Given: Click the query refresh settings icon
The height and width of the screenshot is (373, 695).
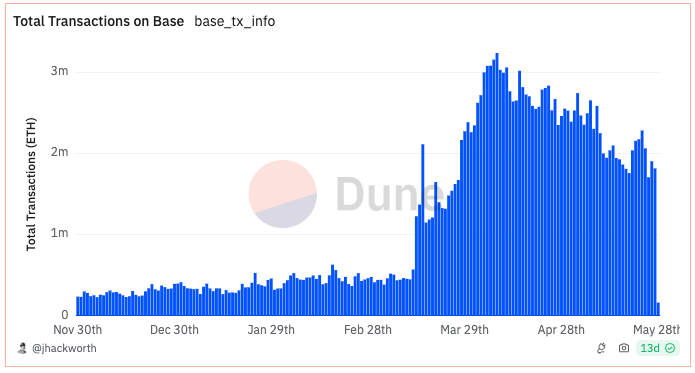Looking at the screenshot, I should tap(601, 348).
